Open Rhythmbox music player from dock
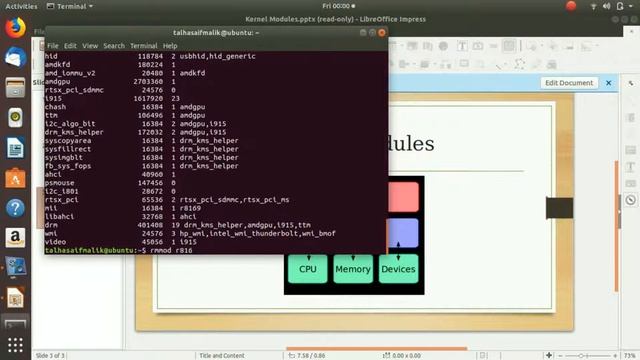640x360 pixels. 15,118
